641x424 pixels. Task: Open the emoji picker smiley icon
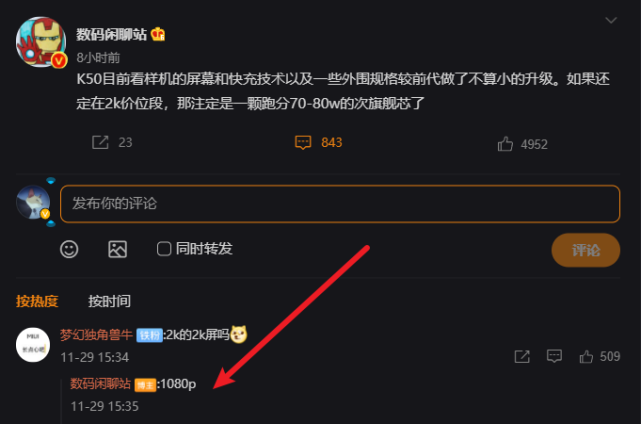pos(69,249)
